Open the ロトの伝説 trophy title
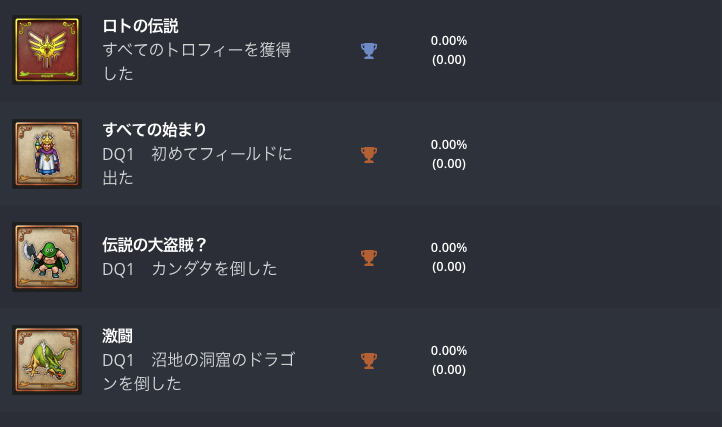 (x=141, y=26)
